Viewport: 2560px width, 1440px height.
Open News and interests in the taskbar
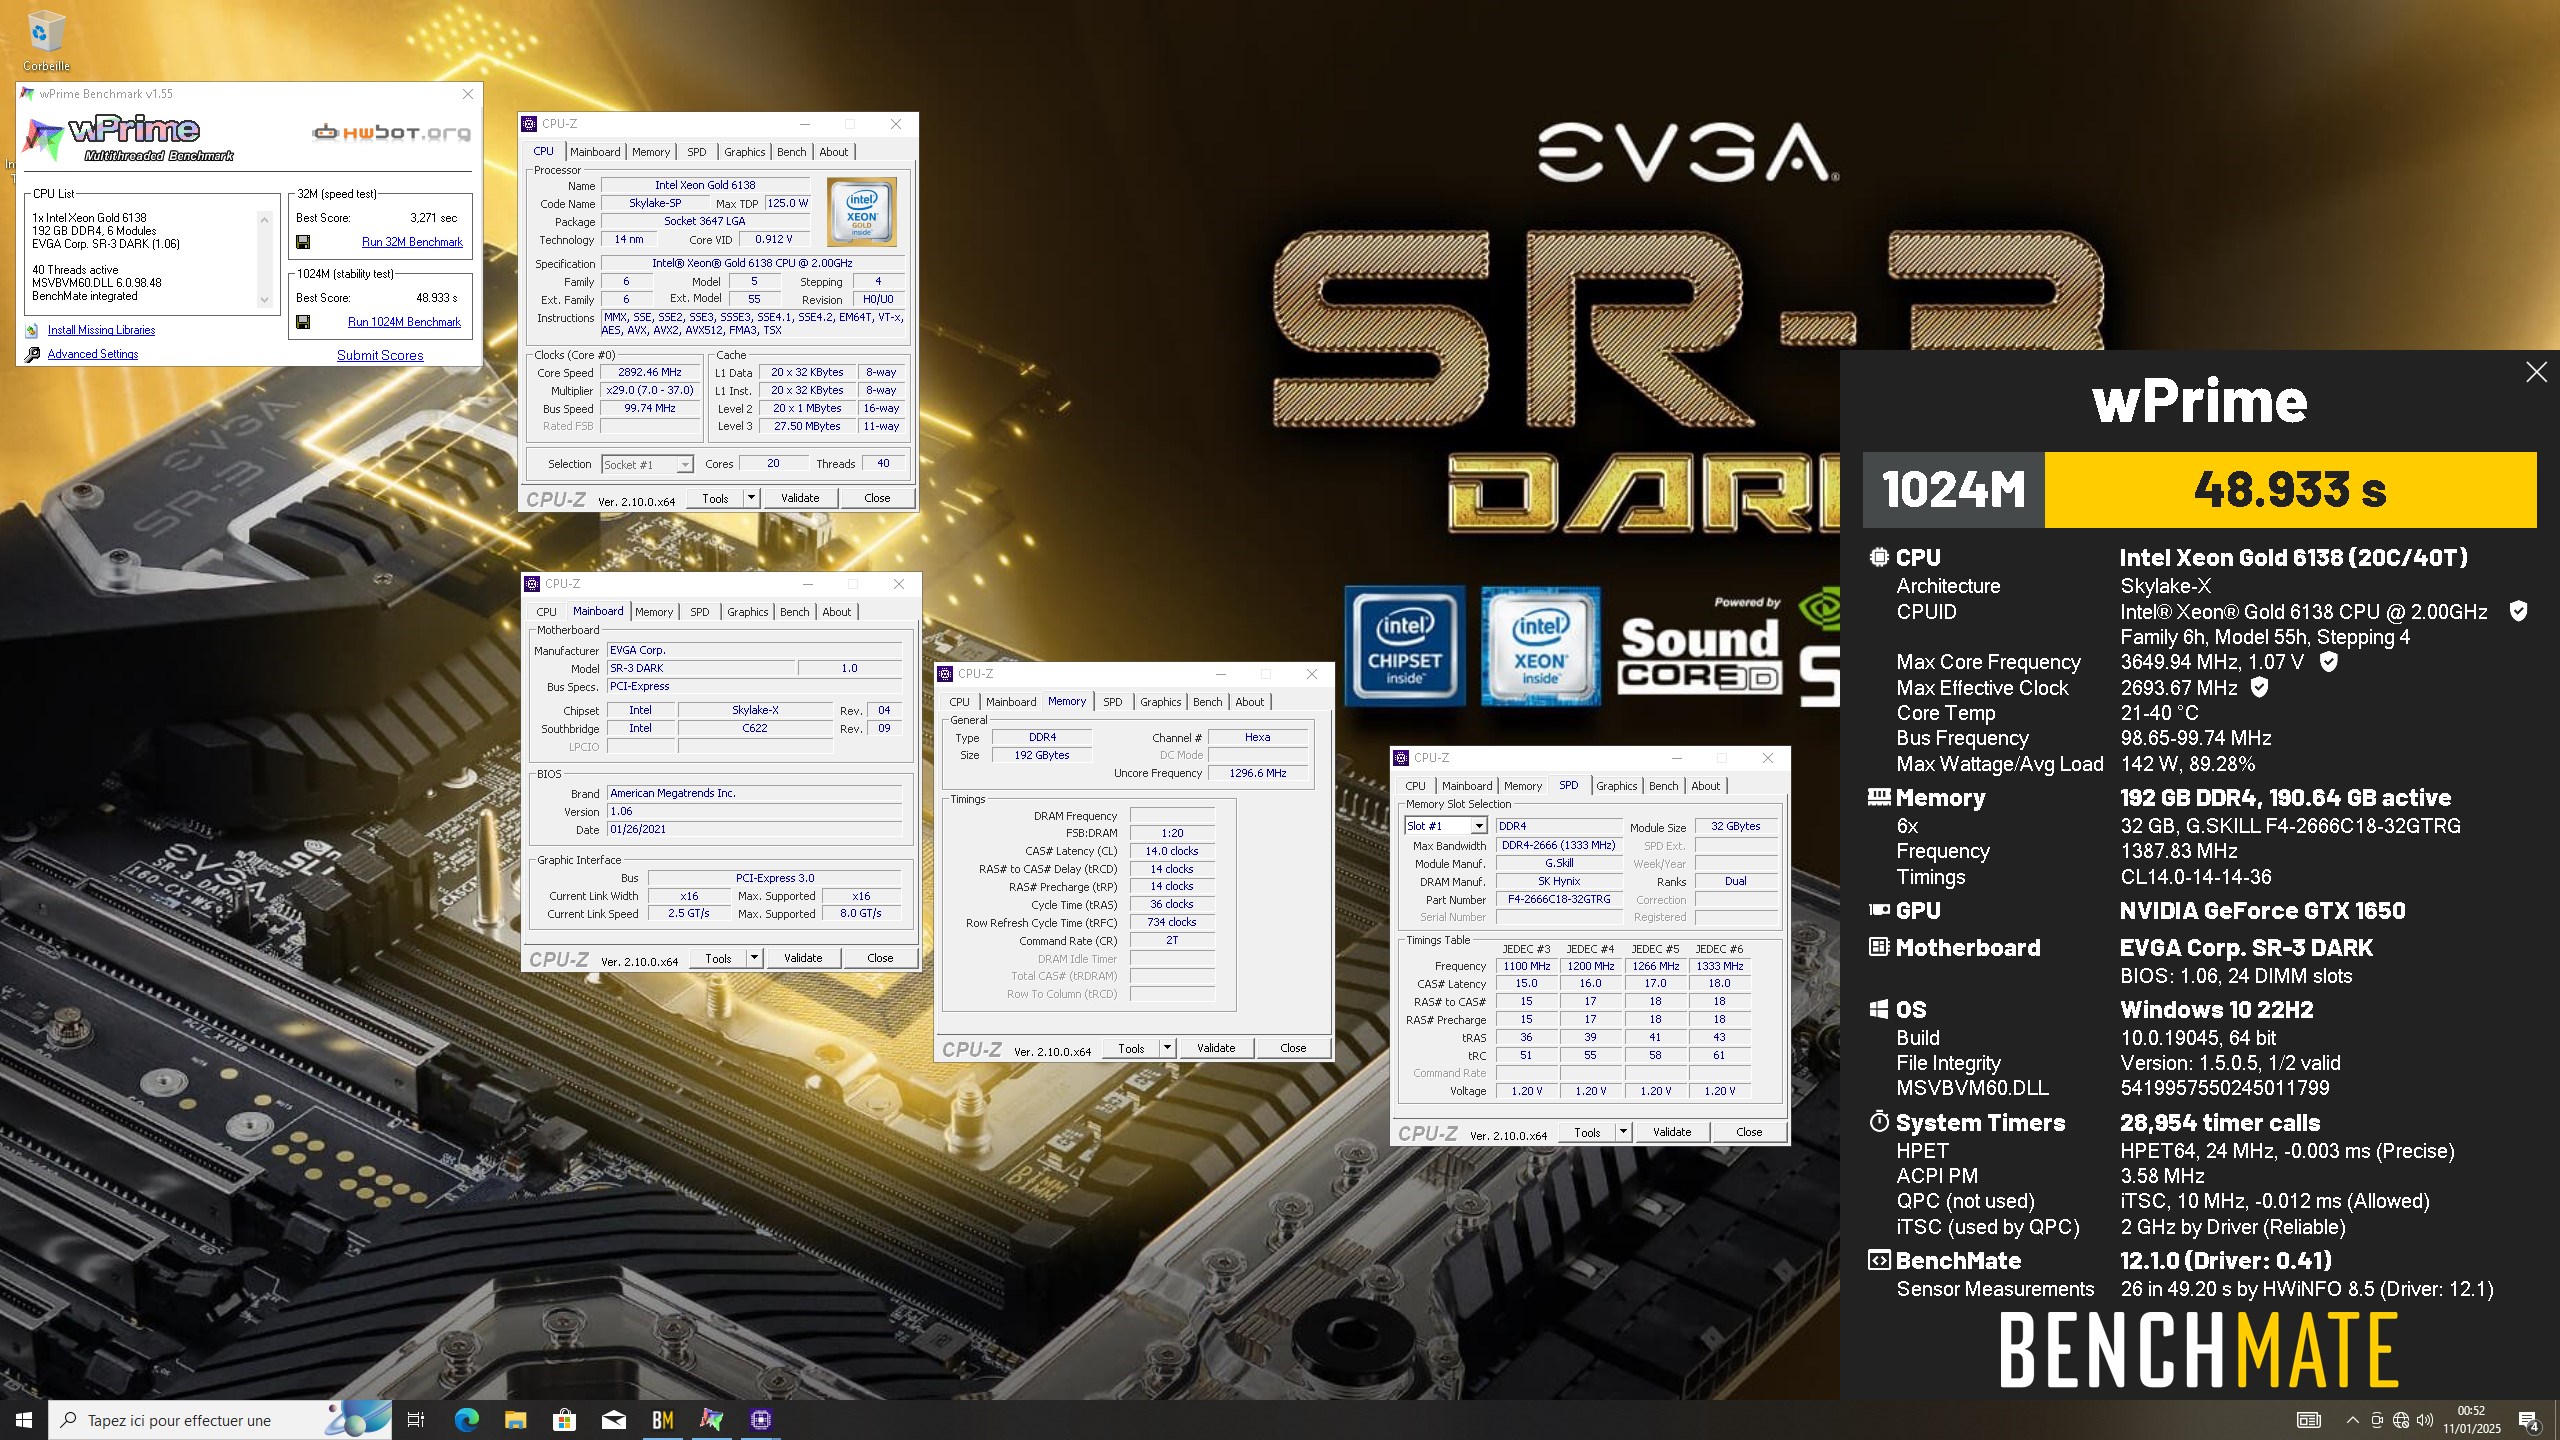click(x=2309, y=1420)
